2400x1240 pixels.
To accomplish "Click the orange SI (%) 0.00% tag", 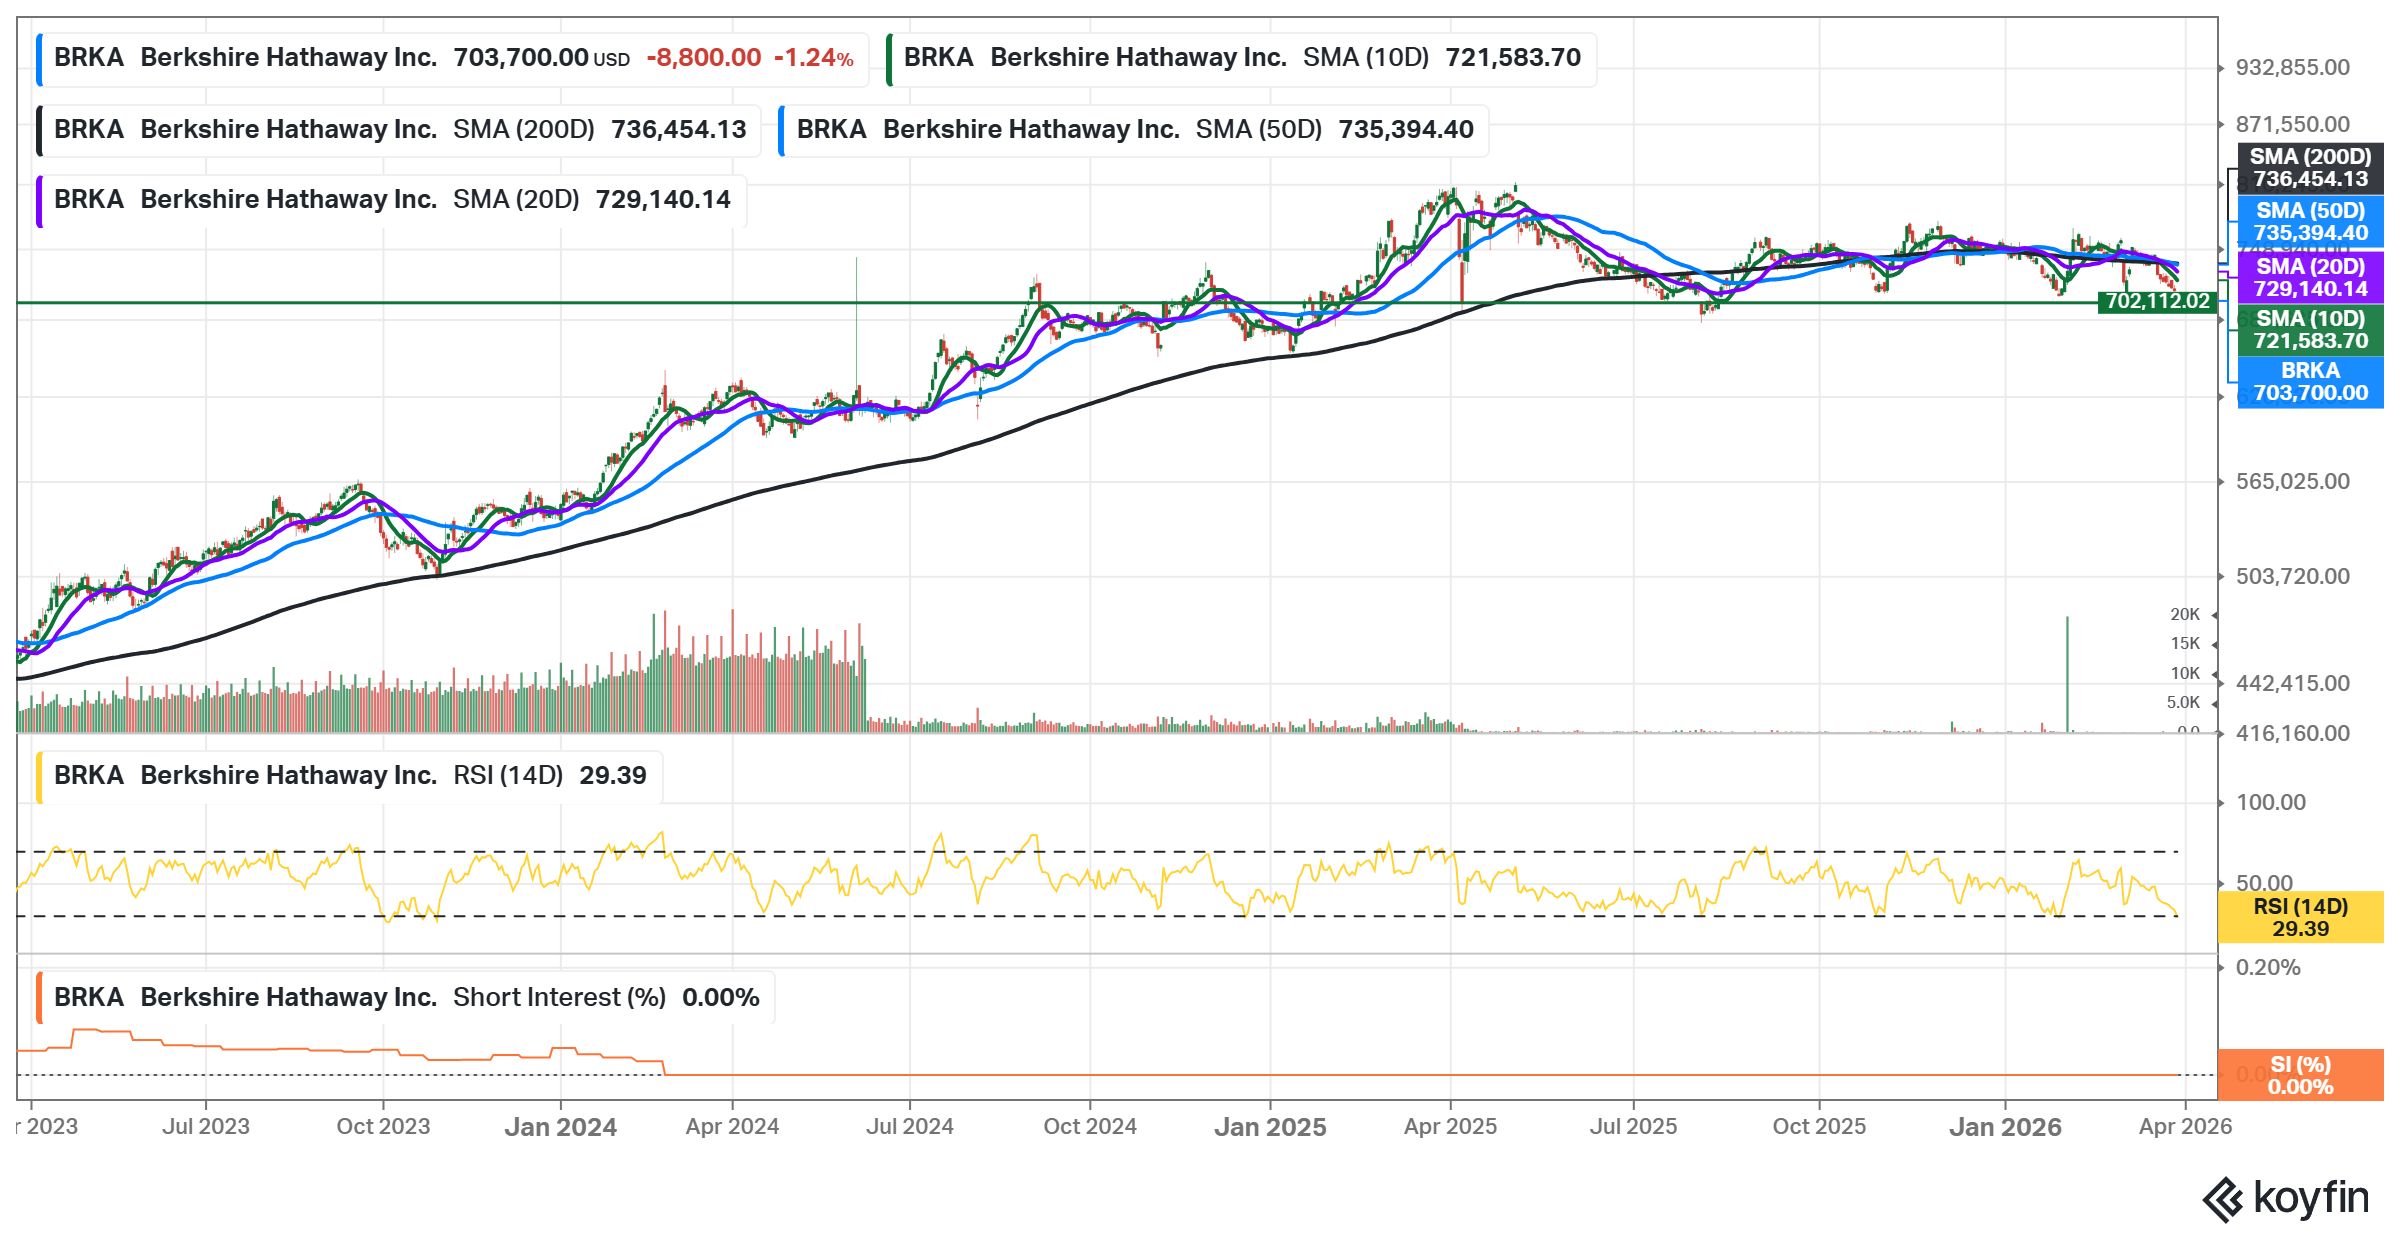I will tap(2300, 1075).
